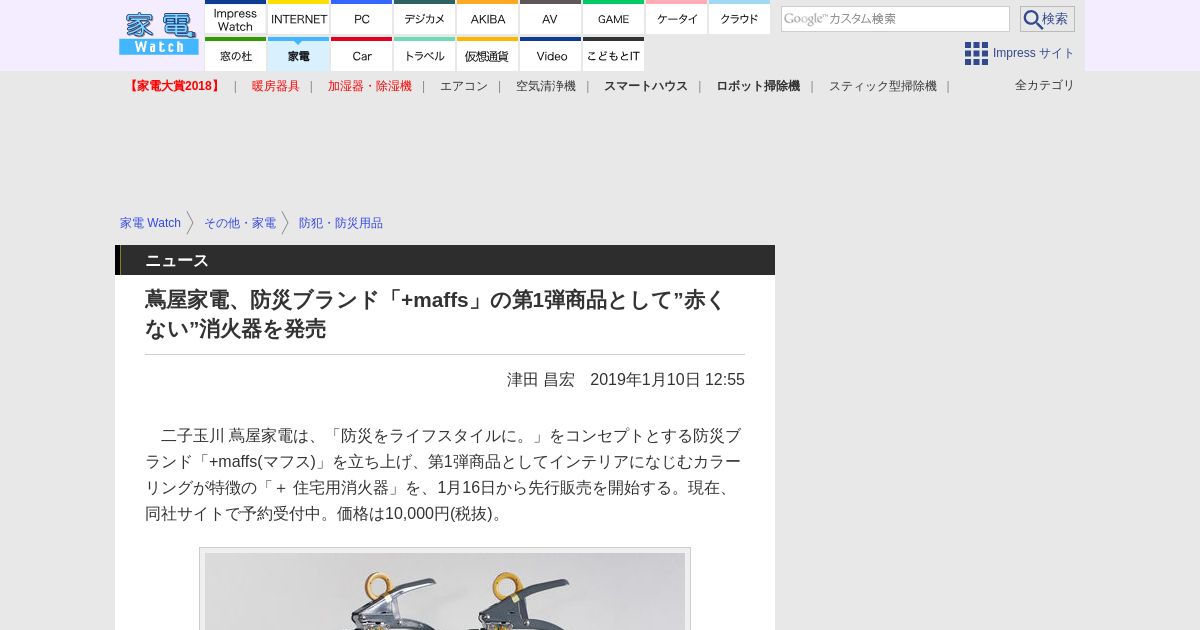Open the Car Watch tab
This screenshot has width=1200, height=630.
point(362,55)
